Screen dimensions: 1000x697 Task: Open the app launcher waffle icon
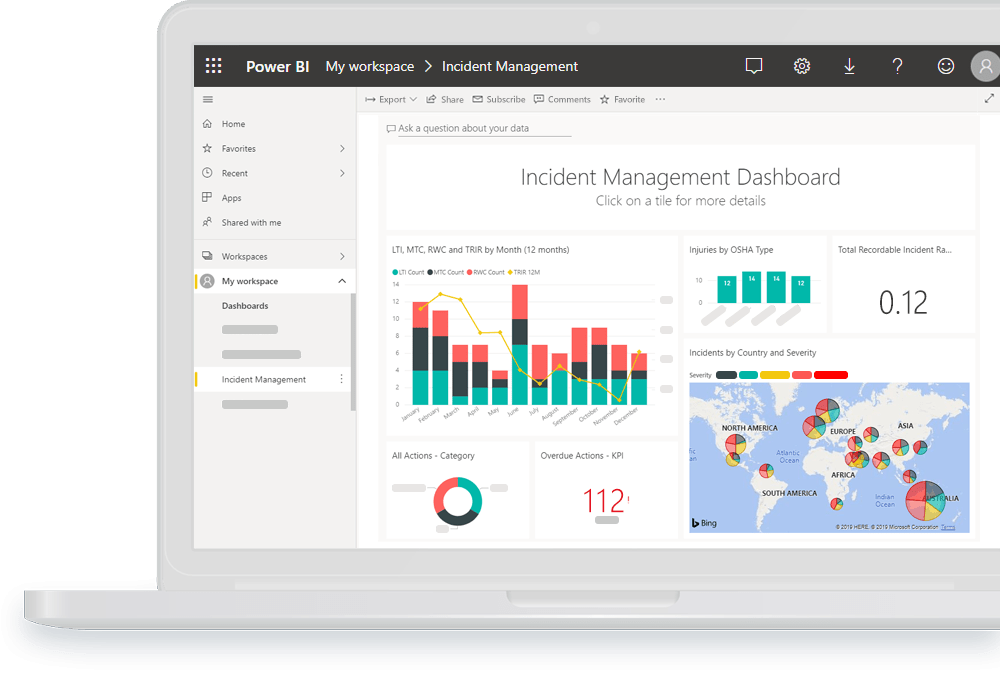pyautogui.click(x=214, y=66)
